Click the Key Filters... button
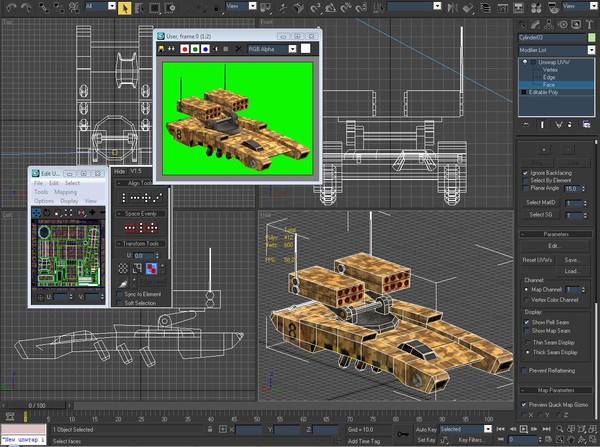This screenshot has width=600, height=447. pos(471,440)
